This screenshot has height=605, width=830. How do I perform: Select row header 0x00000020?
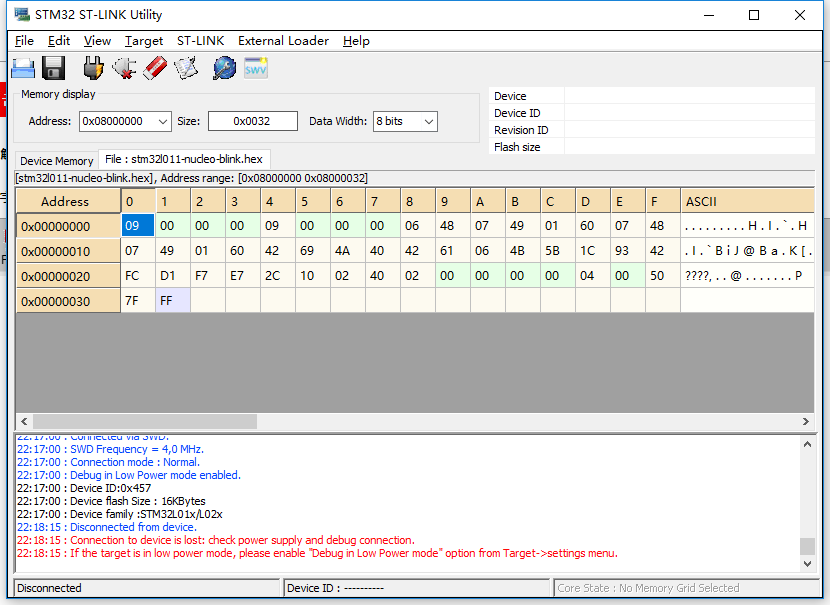click(x=68, y=276)
